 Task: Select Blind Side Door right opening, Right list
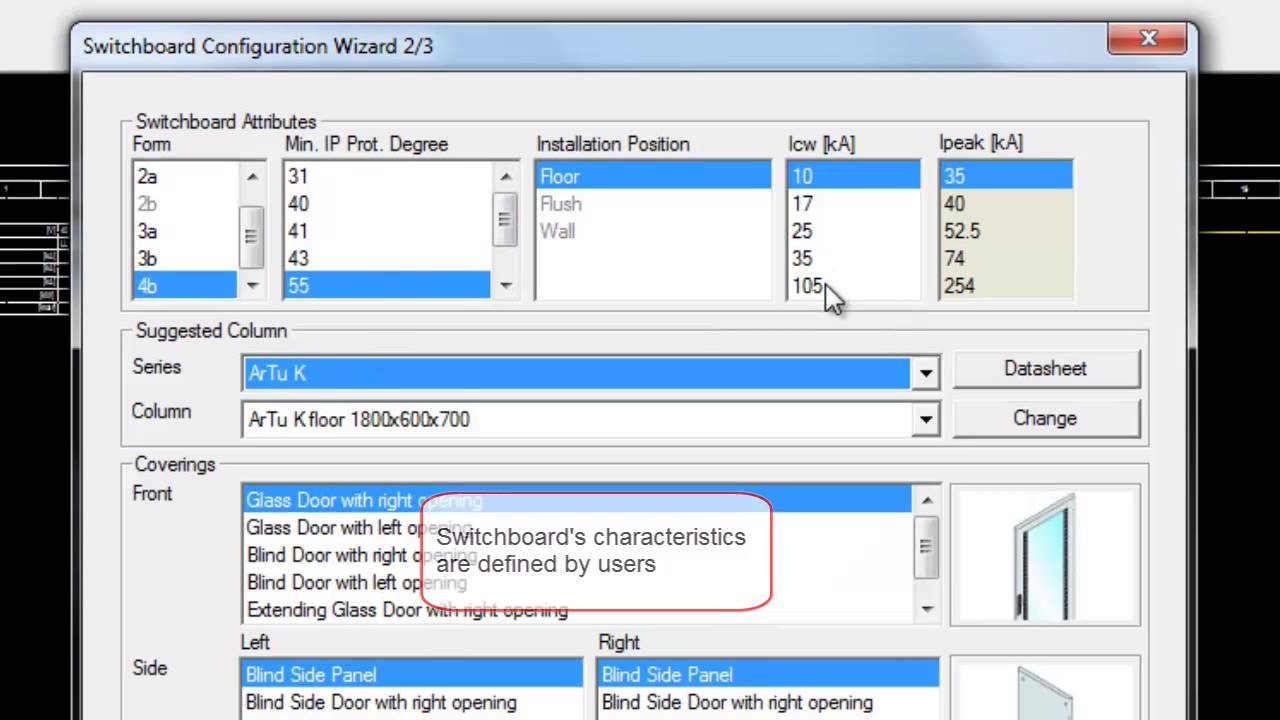coord(768,703)
